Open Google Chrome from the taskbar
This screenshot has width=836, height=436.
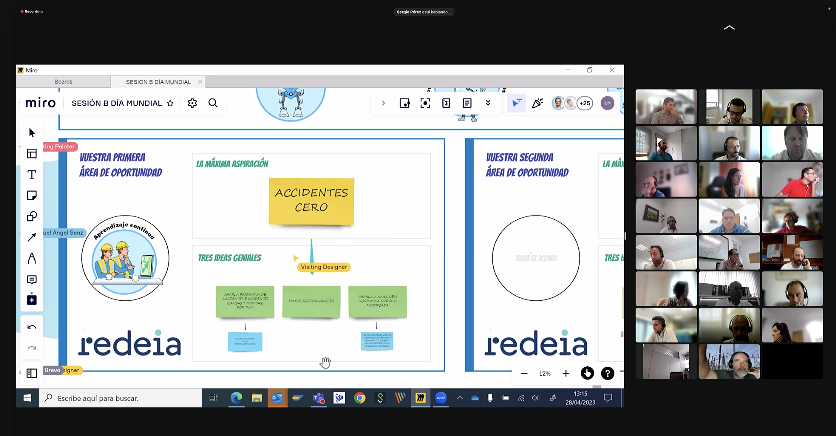[360, 398]
